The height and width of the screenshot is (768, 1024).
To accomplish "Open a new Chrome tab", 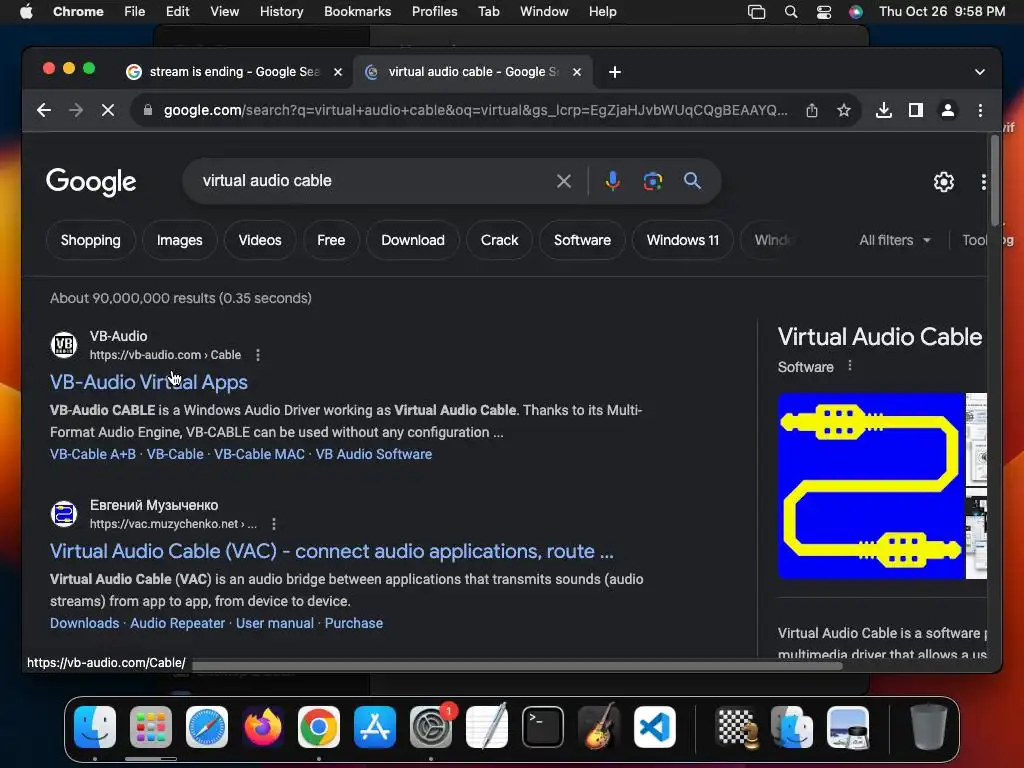I will (x=615, y=72).
